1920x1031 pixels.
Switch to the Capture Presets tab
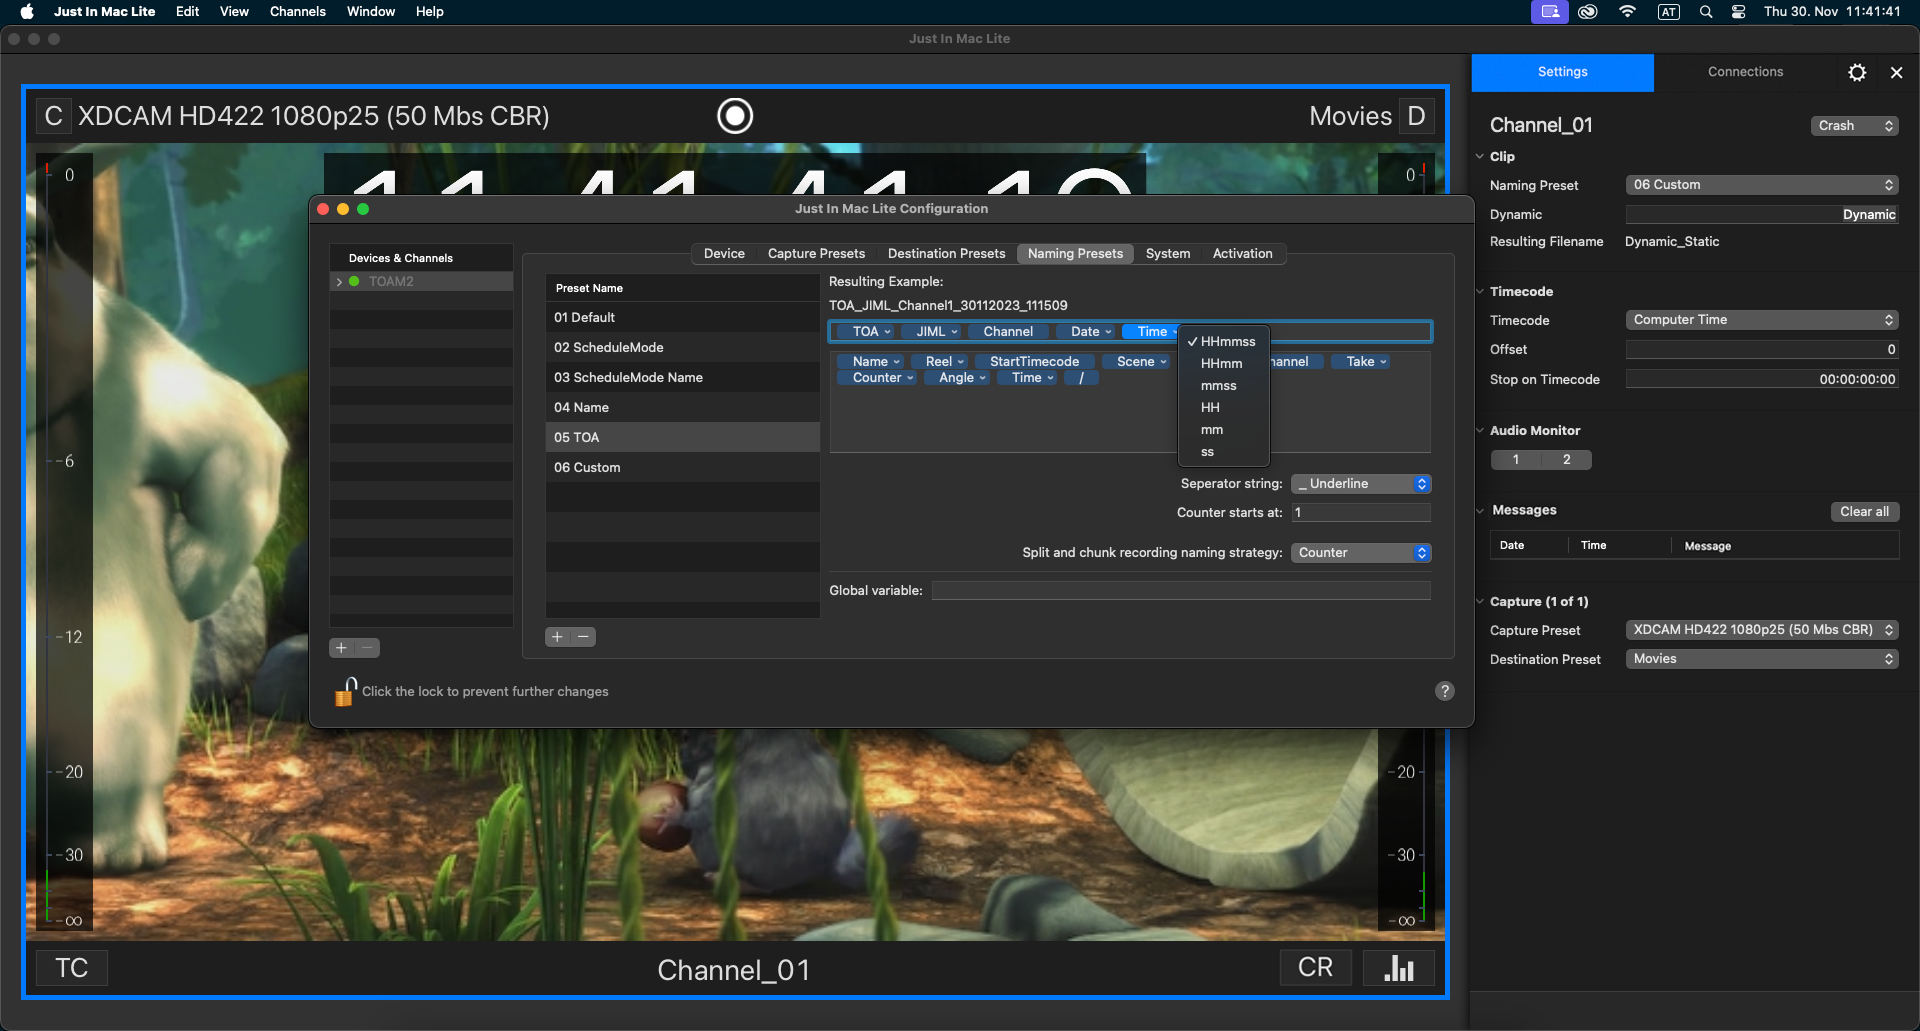pyautogui.click(x=816, y=254)
